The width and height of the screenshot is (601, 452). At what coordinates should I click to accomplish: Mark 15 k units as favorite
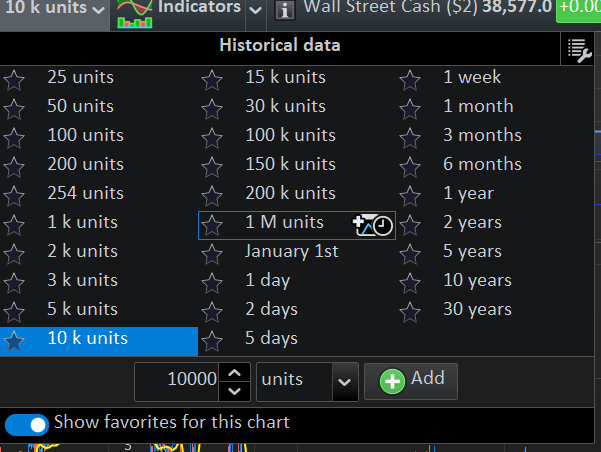[x=212, y=79]
